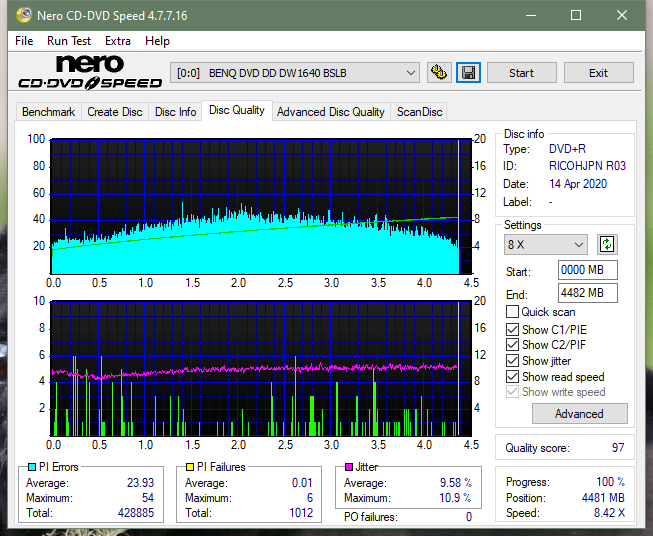
Task: Click the Quality score value 97
Action: pos(618,448)
